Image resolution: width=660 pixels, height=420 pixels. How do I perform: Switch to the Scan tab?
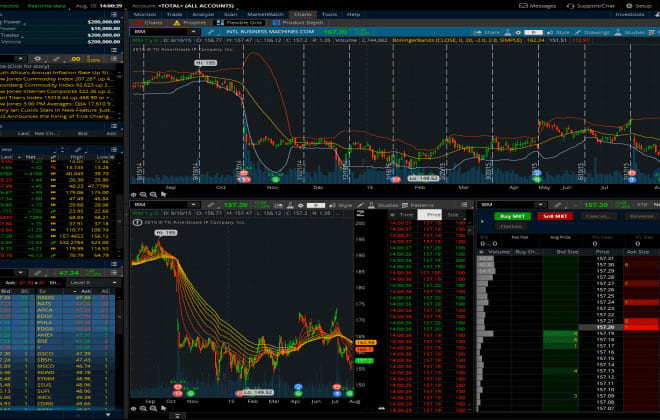[231, 14]
